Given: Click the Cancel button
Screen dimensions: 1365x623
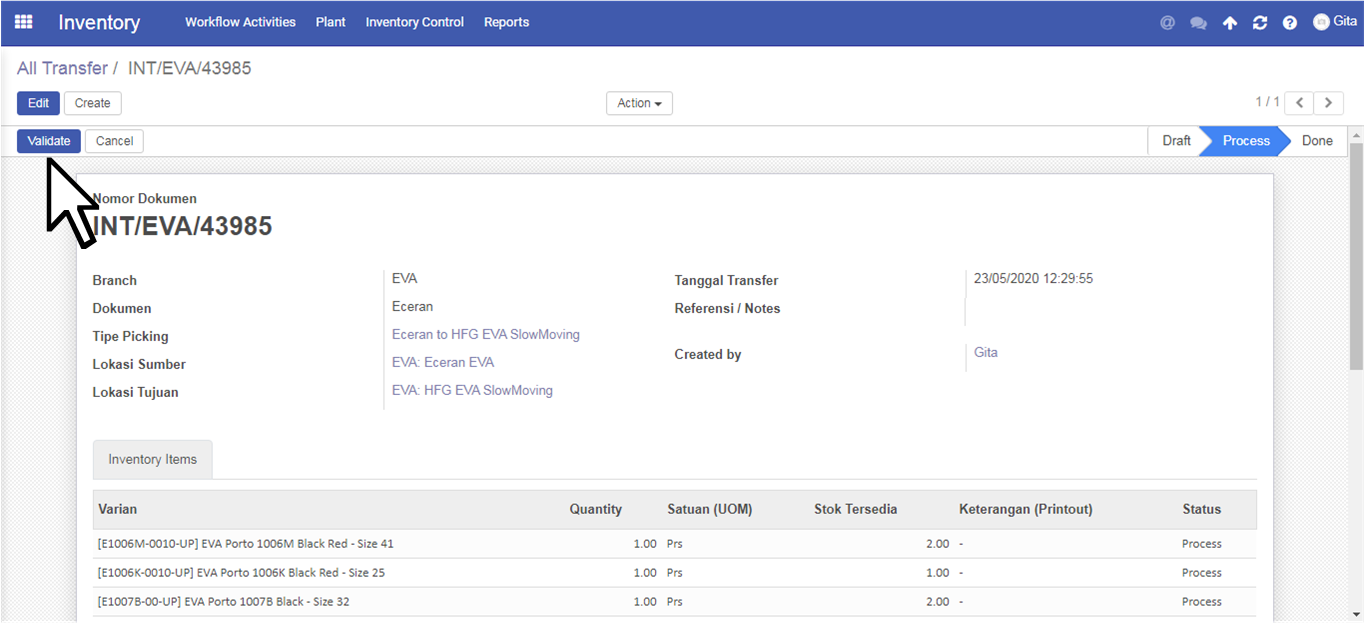Looking at the screenshot, I should click(114, 141).
